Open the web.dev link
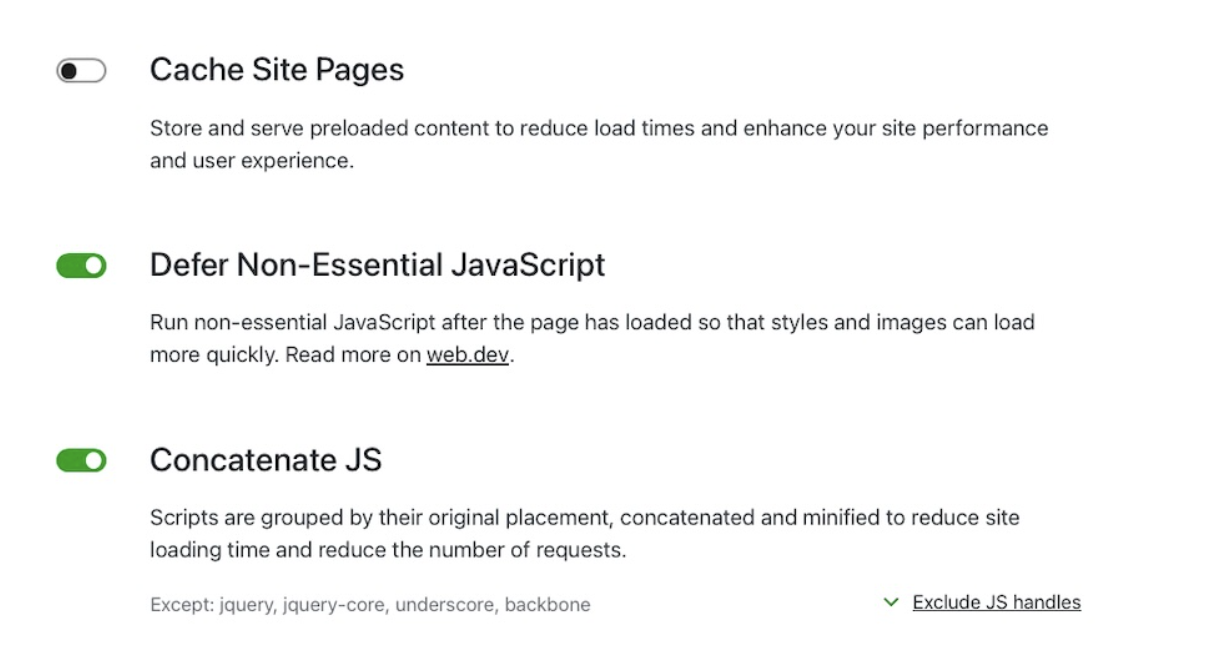 click(x=468, y=356)
